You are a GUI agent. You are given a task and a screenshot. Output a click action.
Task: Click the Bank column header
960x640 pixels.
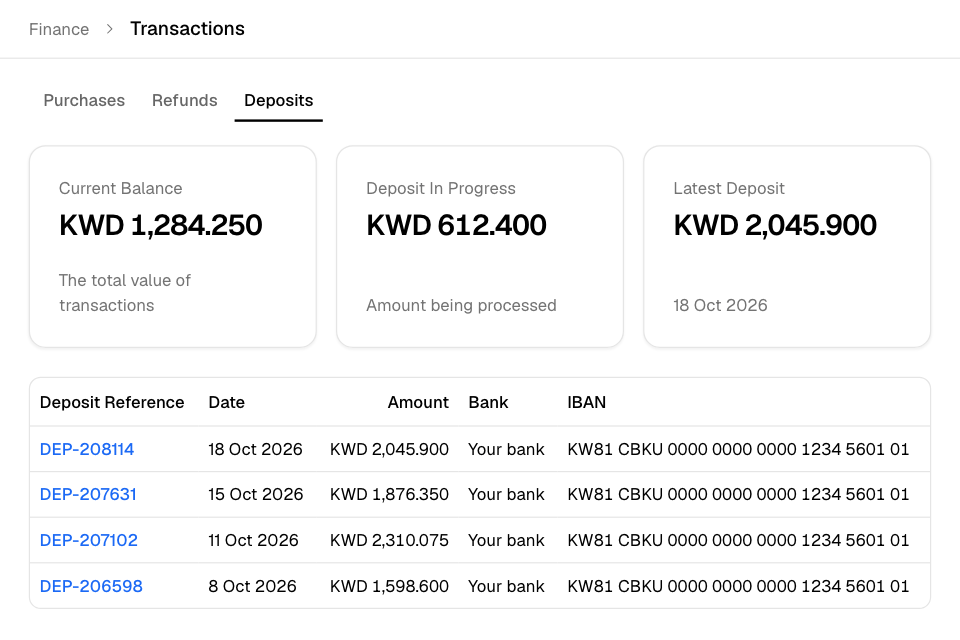tap(488, 402)
